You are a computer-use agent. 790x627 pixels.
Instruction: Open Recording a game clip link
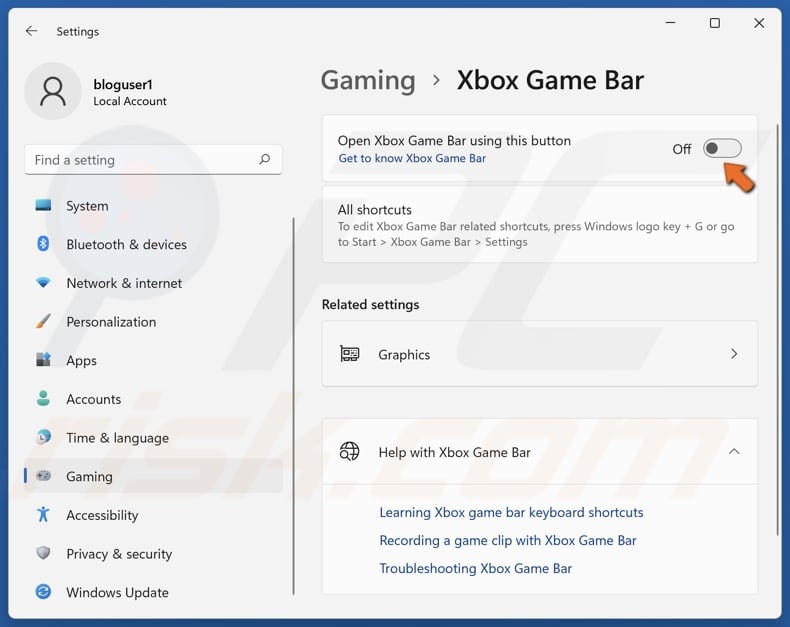(x=507, y=540)
